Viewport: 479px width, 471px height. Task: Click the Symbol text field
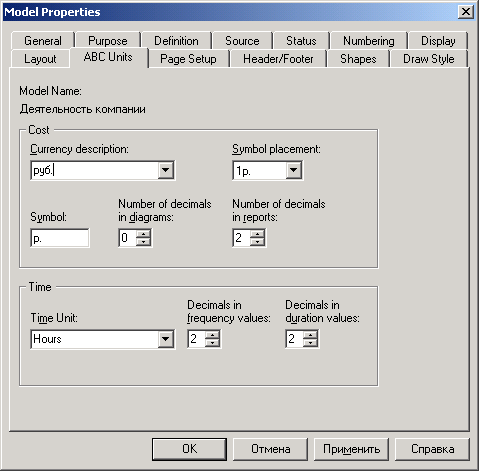point(60,238)
